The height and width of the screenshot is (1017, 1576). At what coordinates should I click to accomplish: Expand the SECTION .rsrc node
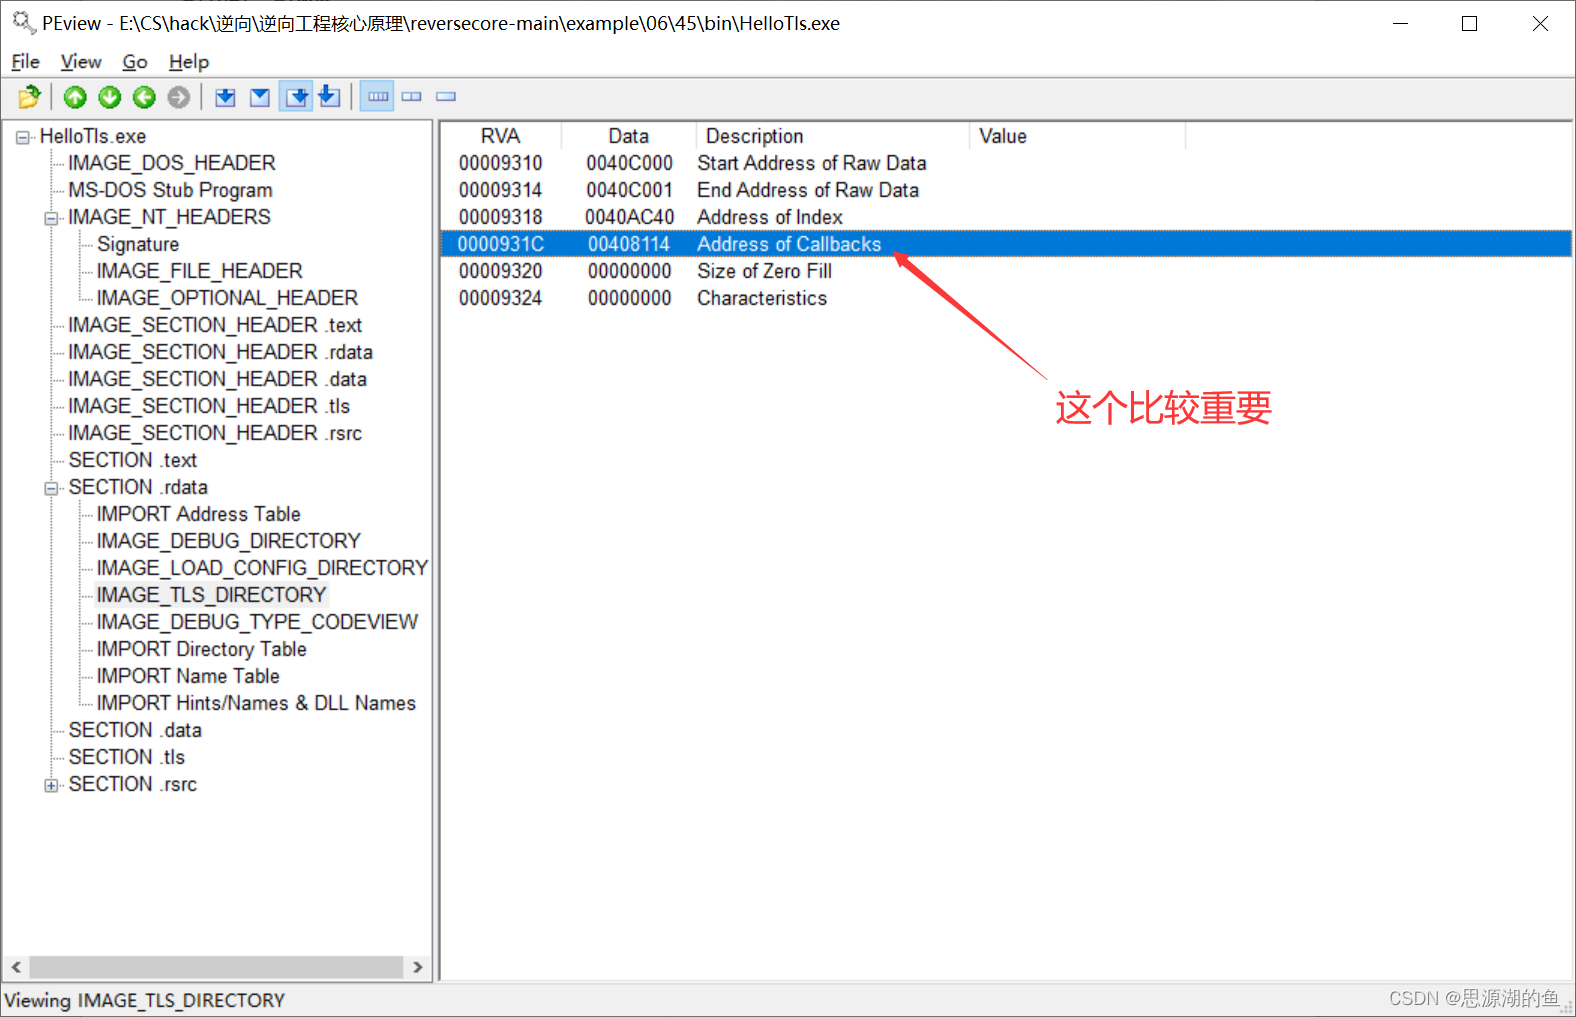(x=51, y=785)
